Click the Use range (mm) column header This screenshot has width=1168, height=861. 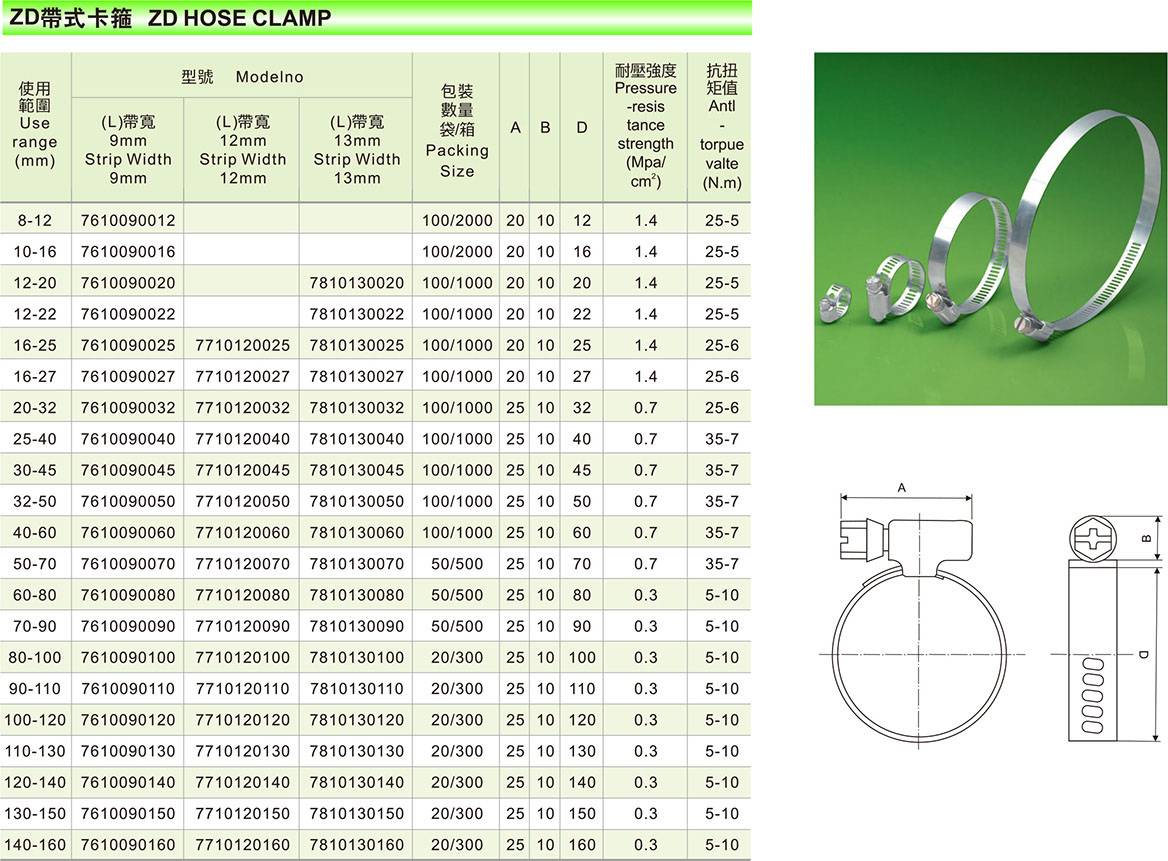(x=35, y=125)
